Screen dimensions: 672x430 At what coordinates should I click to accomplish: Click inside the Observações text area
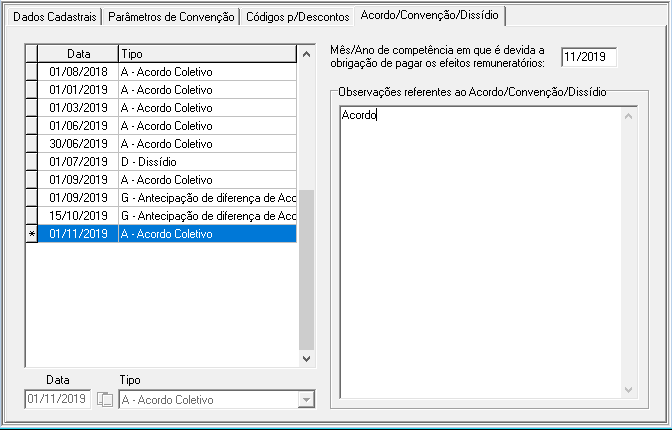478,250
